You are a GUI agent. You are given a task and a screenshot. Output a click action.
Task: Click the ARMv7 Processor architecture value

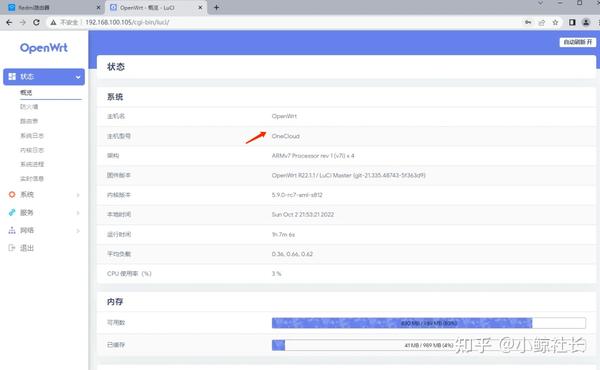(313, 156)
